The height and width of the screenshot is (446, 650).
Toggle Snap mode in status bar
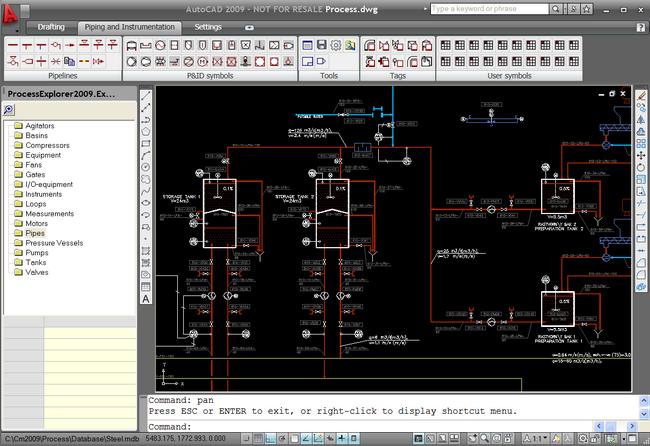coord(246,438)
